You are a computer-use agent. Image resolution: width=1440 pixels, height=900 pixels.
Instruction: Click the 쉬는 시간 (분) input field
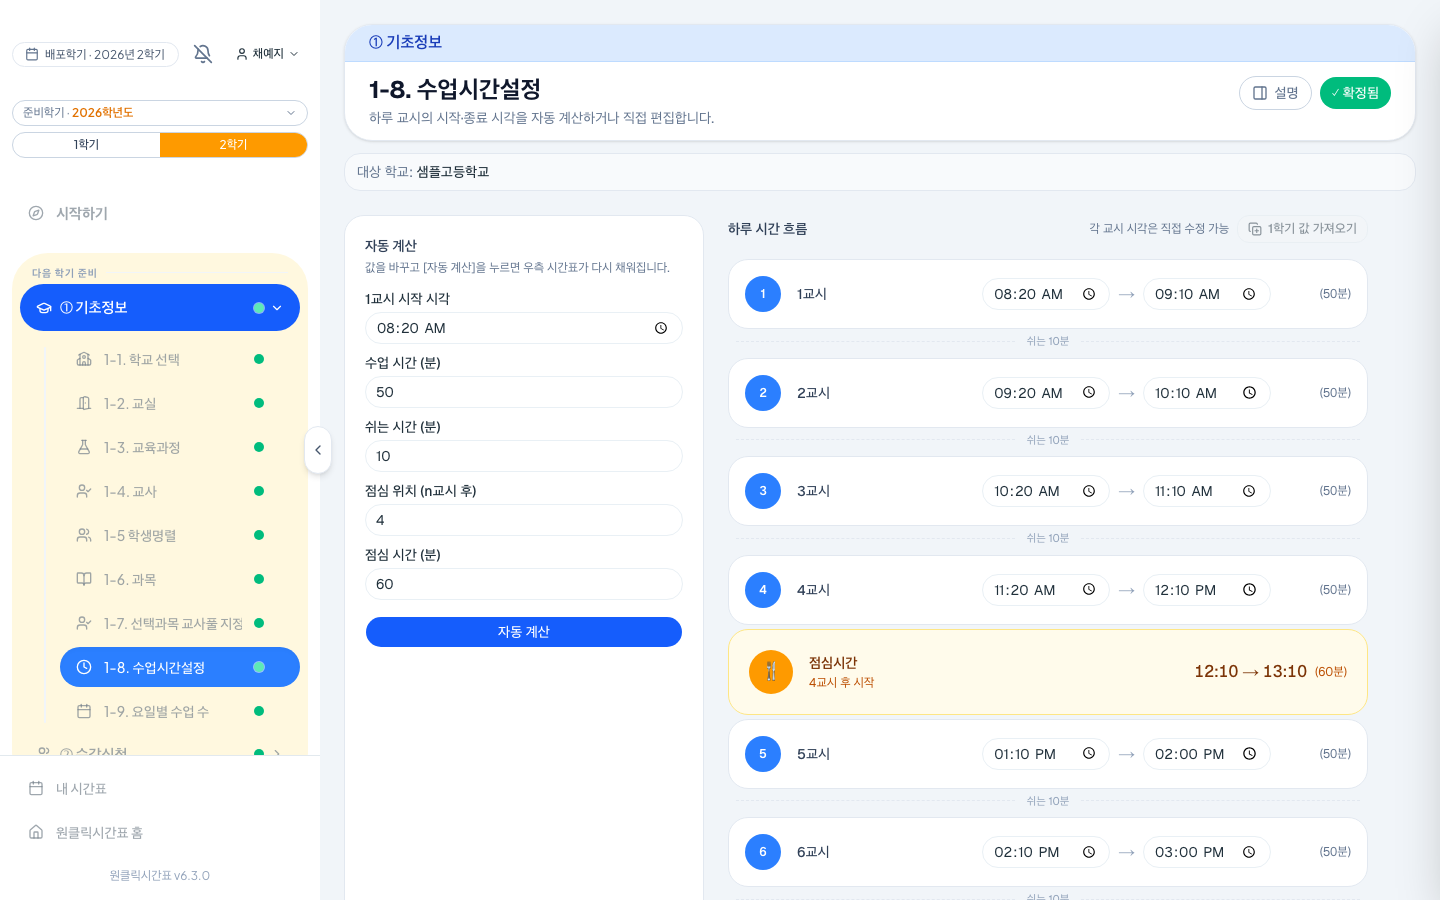524,456
